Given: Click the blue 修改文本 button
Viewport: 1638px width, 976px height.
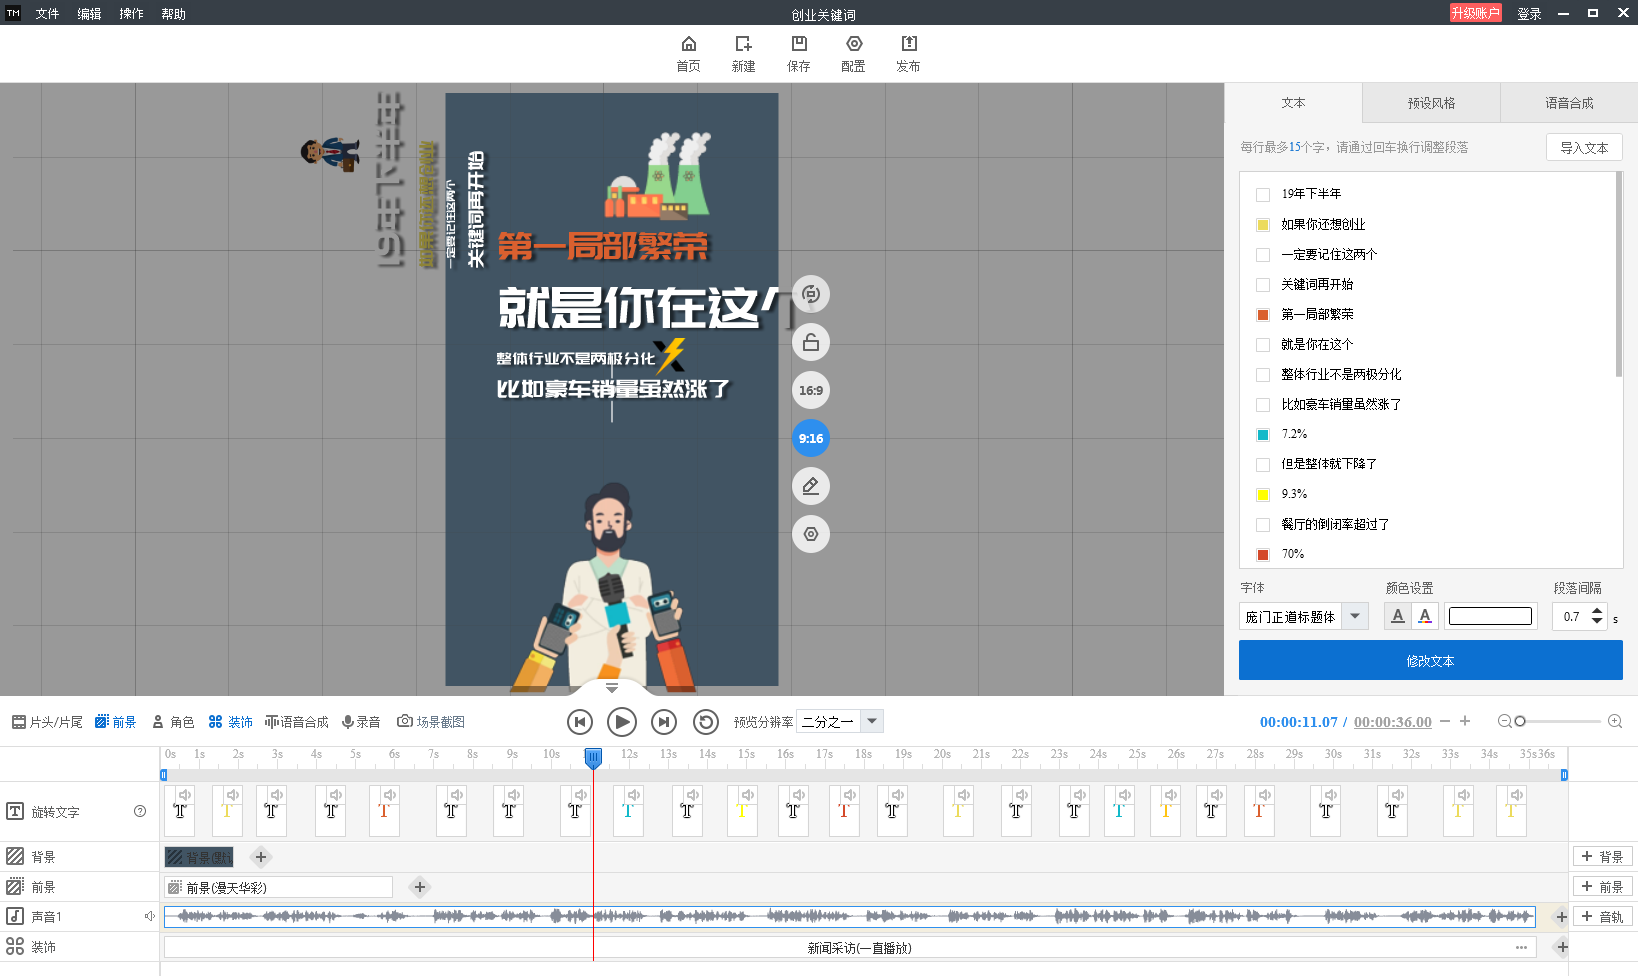Looking at the screenshot, I should [1430, 660].
